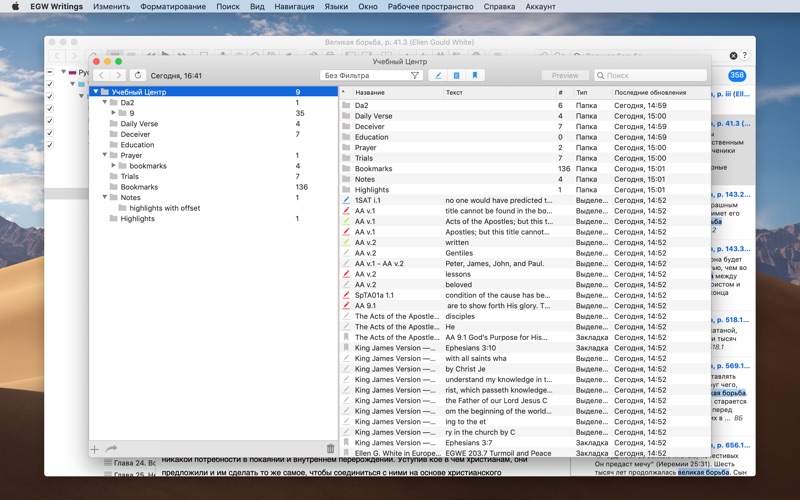The width and height of the screenshot is (800, 500).
Task: Click the red highlight icon of the AA 9.1 row
Action: tap(346, 306)
